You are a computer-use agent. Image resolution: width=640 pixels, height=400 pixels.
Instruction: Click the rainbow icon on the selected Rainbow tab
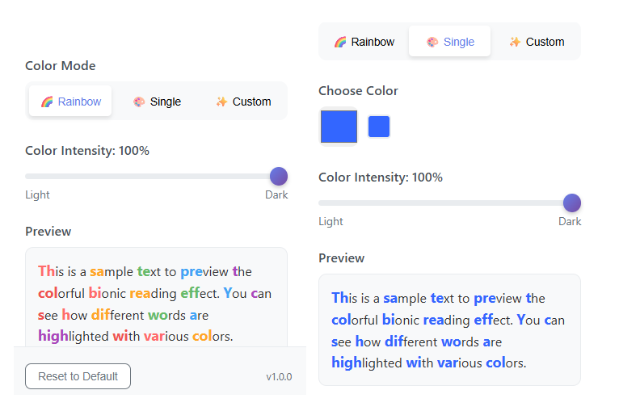tap(47, 102)
